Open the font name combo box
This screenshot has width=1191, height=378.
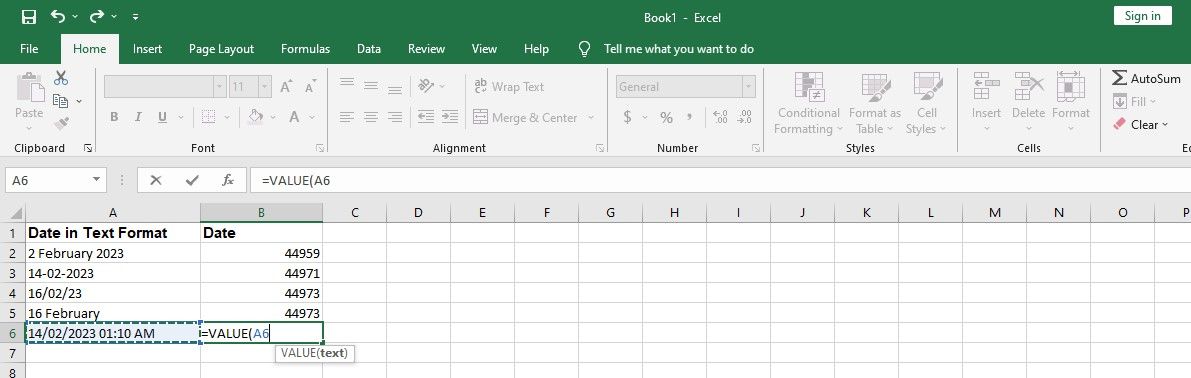point(165,87)
